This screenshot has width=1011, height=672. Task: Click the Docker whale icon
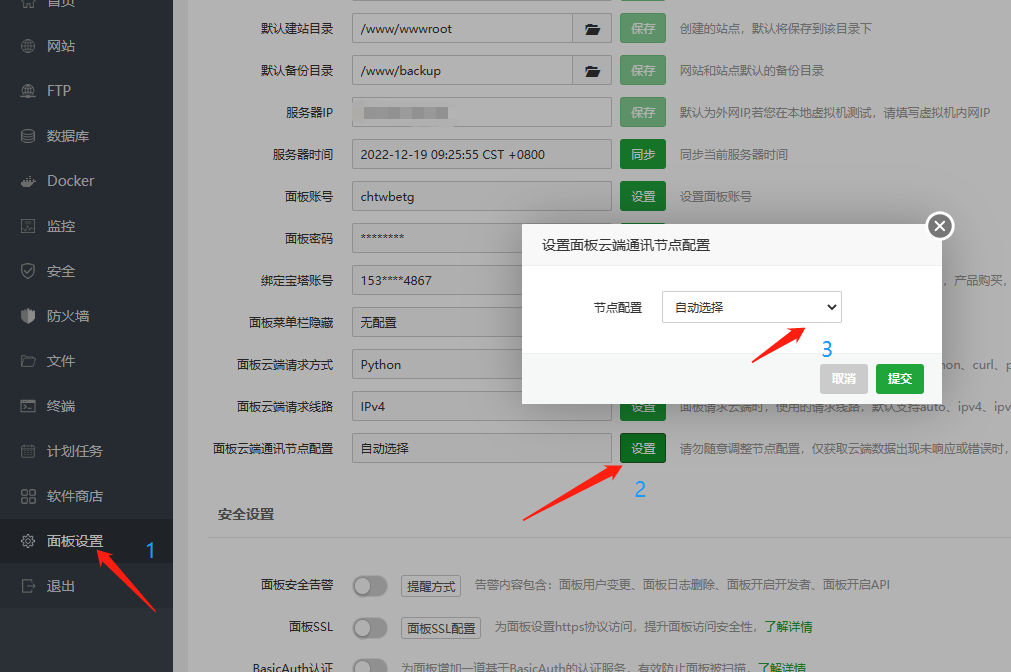coord(28,181)
